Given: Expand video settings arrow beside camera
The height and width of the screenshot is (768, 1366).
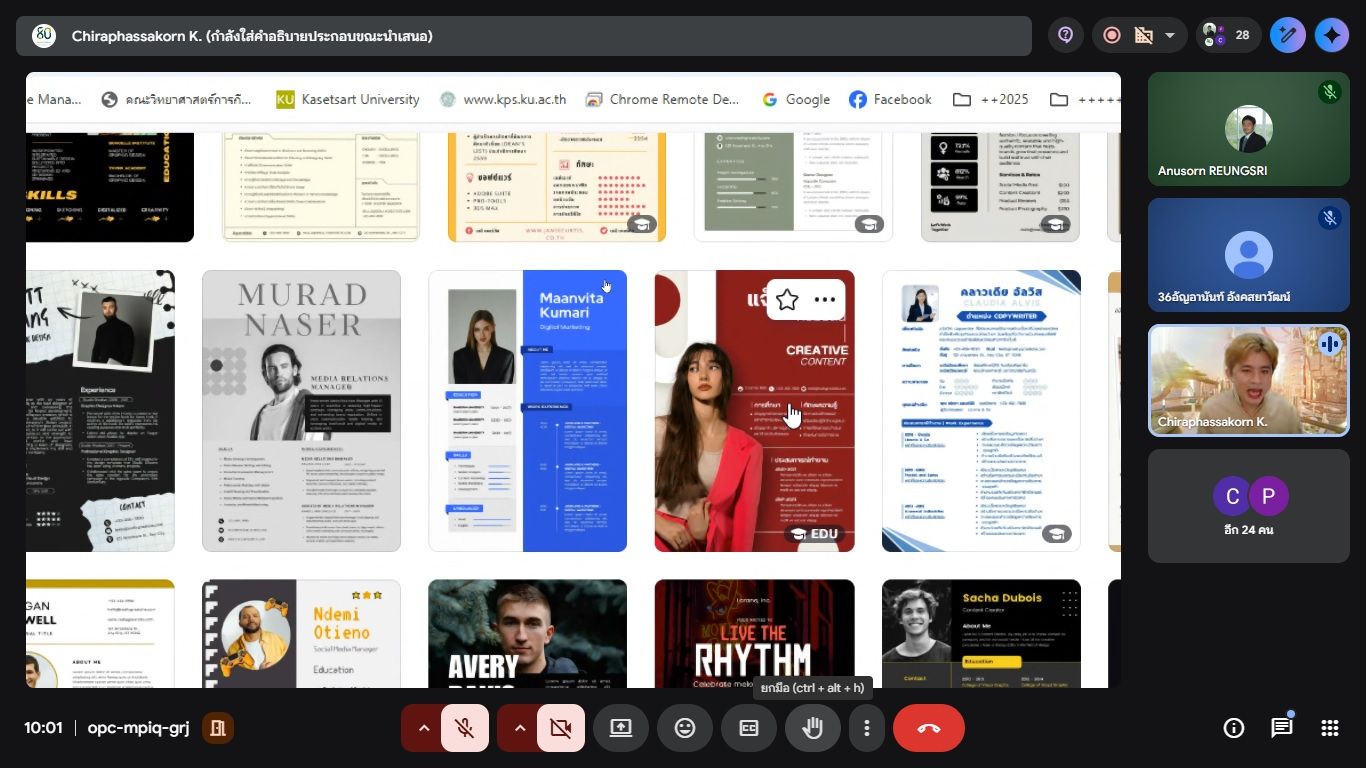Looking at the screenshot, I should coord(519,728).
